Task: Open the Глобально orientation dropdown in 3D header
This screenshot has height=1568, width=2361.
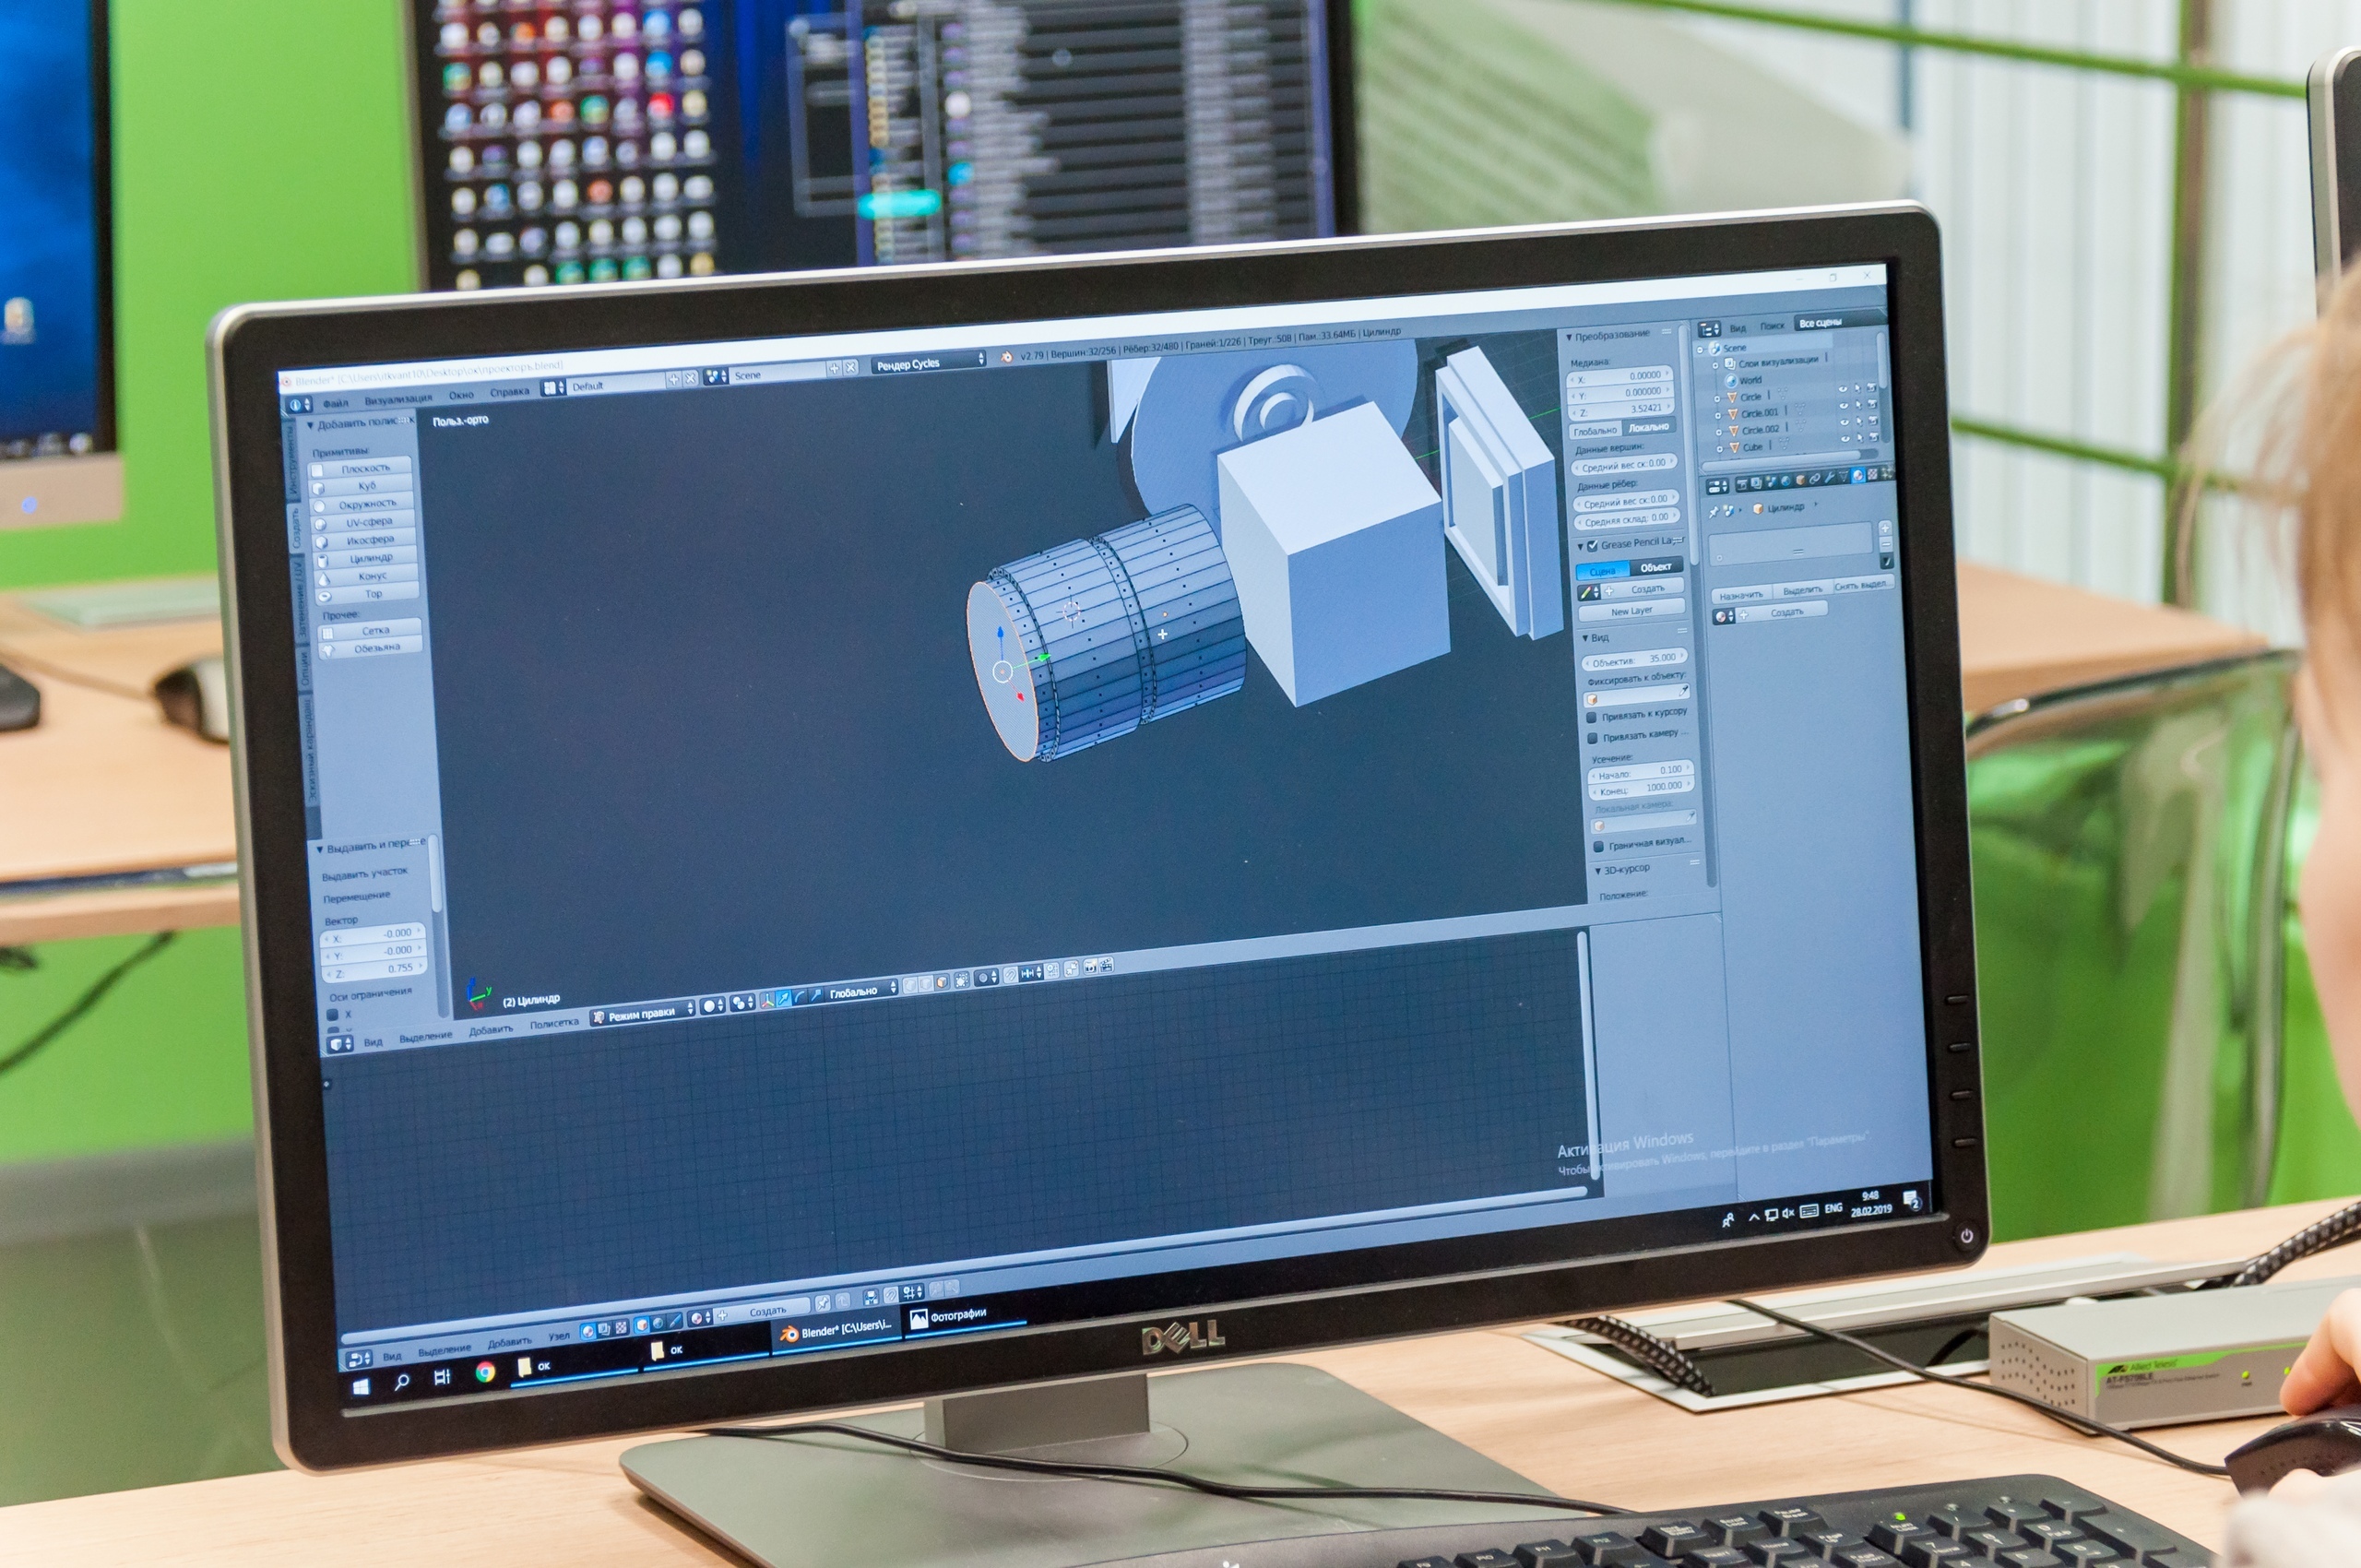Action: click(x=860, y=991)
